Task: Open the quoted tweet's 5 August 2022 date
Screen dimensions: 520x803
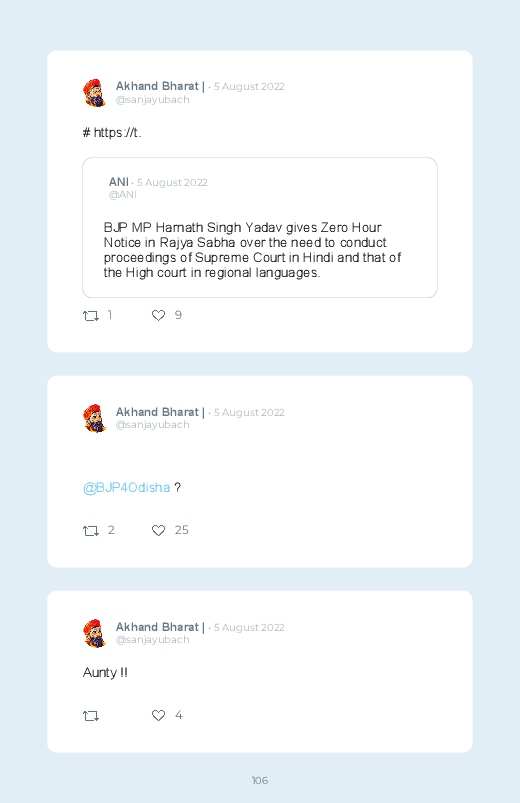Action: (172, 182)
